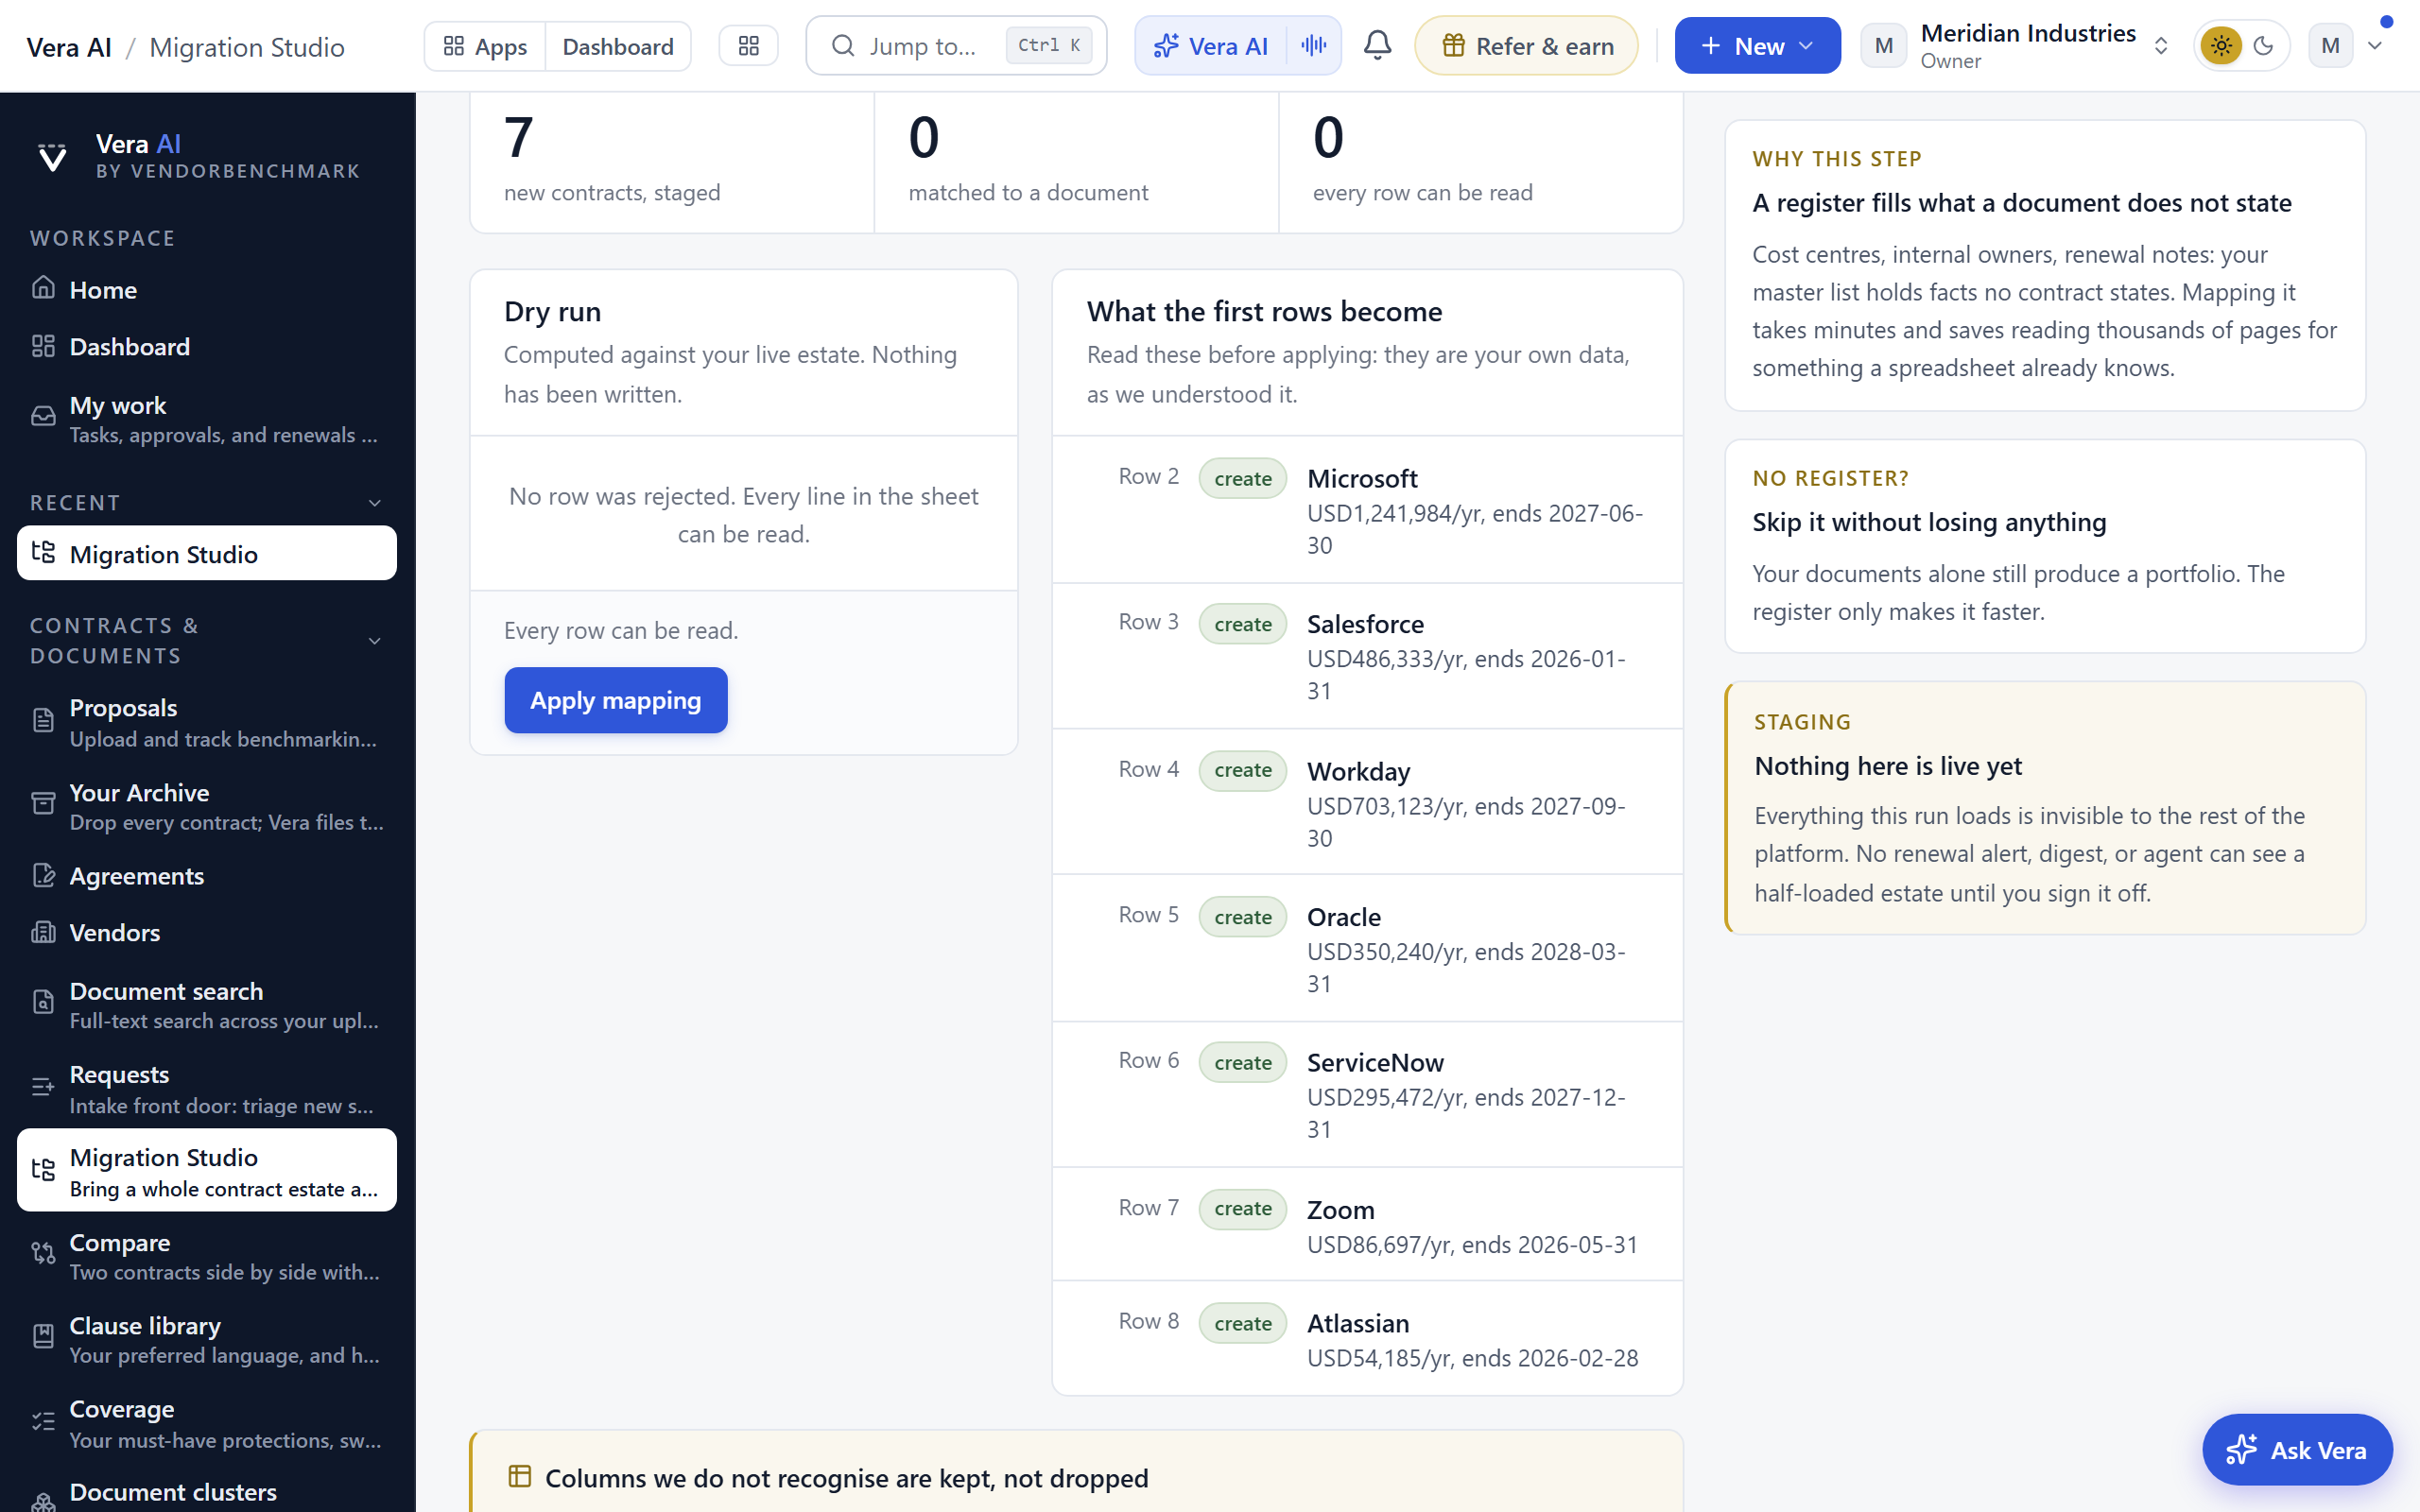The width and height of the screenshot is (2420, 1512).
Task: Open notifications bell
Action: pos(1377,46)
